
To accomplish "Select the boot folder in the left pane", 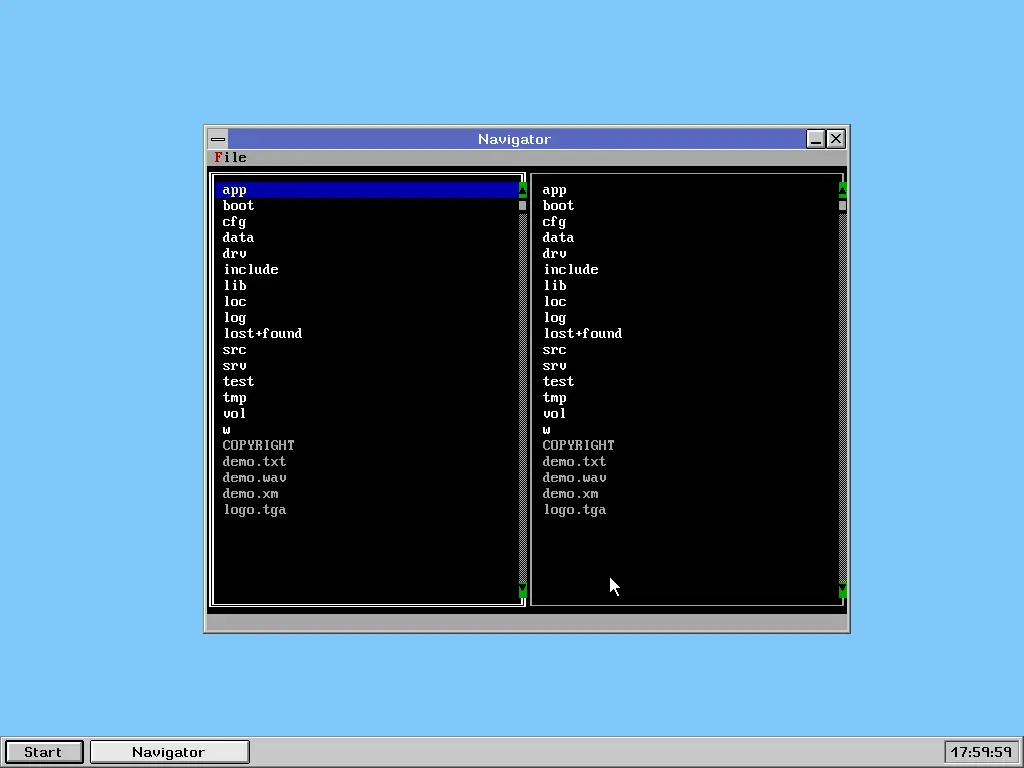I will point(238,206).
